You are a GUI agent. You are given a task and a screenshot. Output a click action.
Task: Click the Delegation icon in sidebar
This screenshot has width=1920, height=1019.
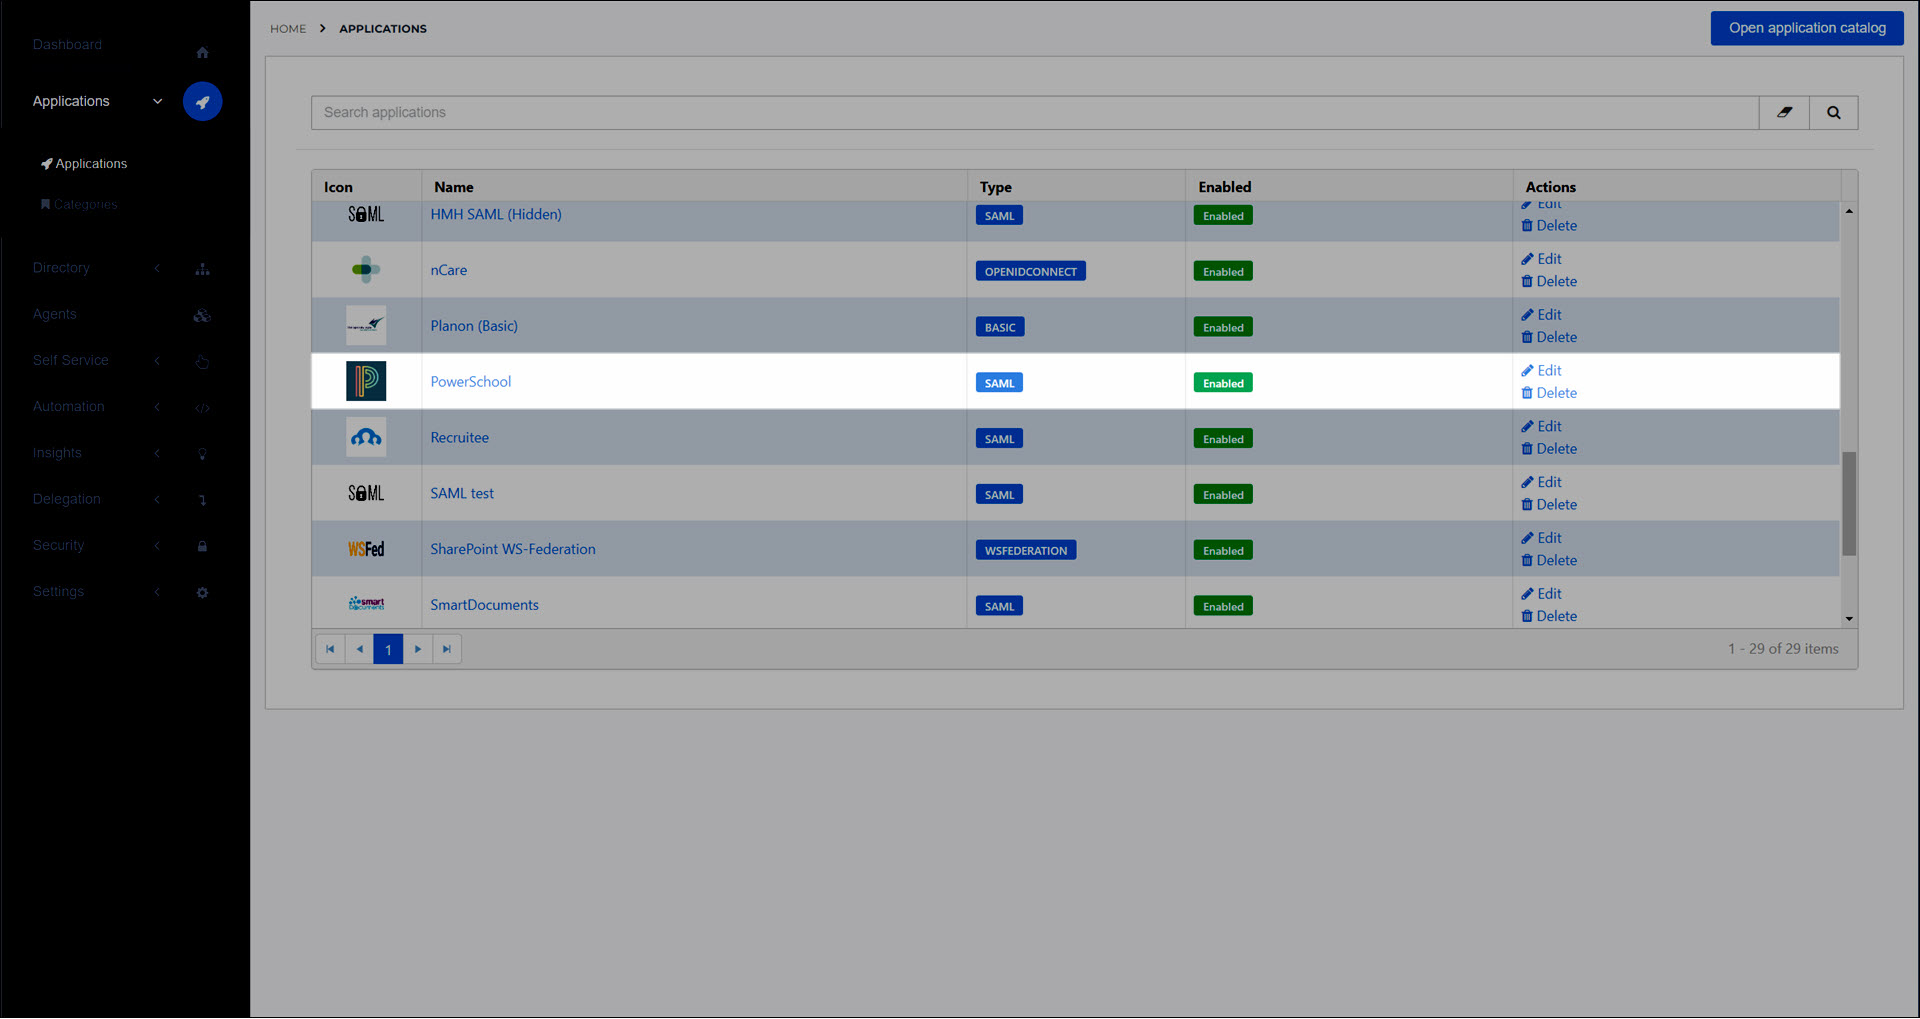(202, 500)
